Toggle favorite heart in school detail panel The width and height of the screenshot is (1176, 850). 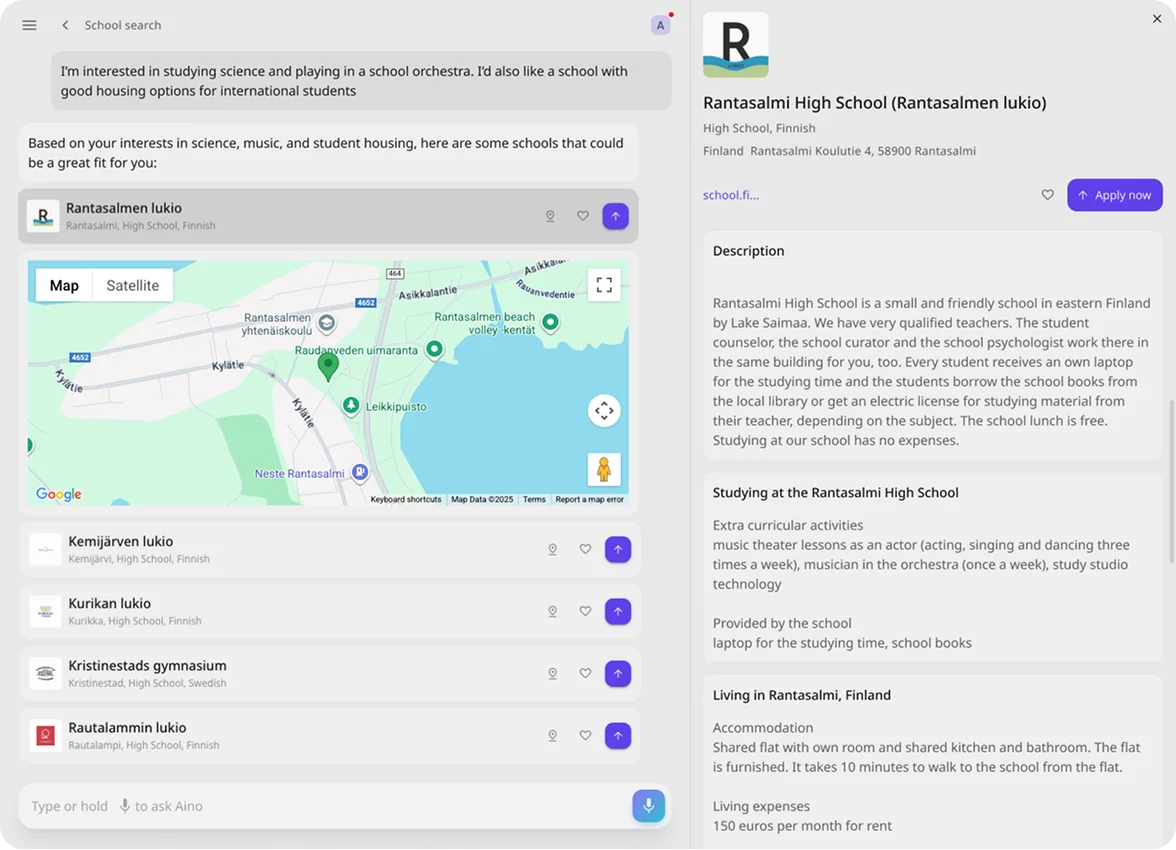pos(1048,195)
